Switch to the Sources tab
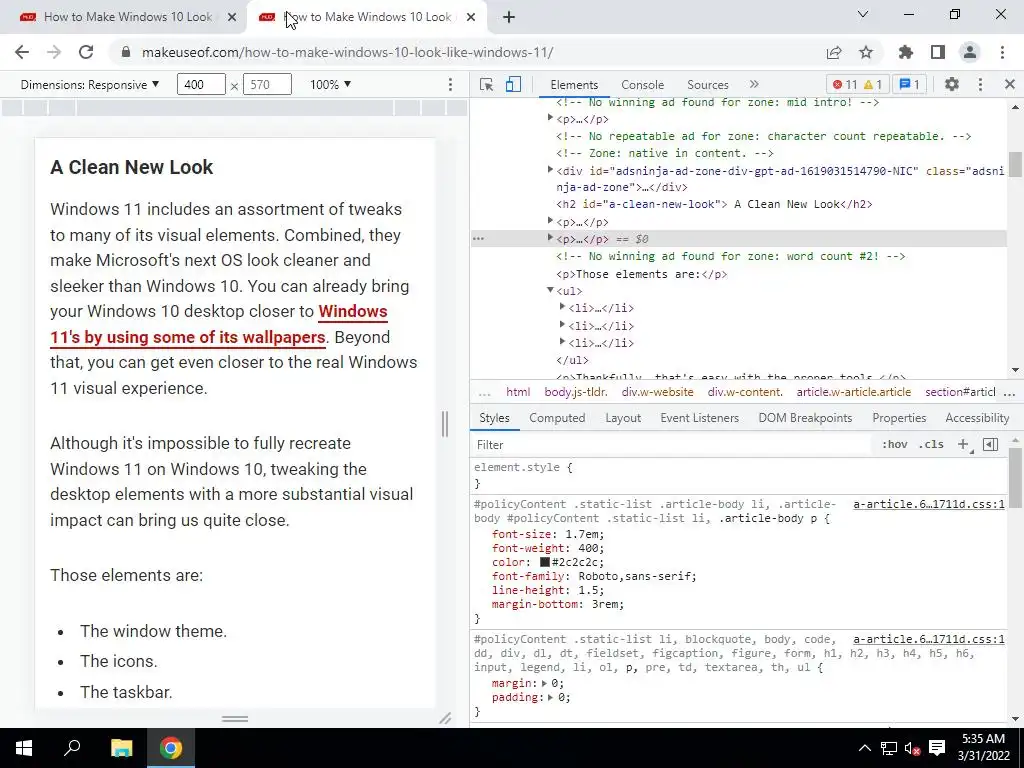 [x=707, y=84]
